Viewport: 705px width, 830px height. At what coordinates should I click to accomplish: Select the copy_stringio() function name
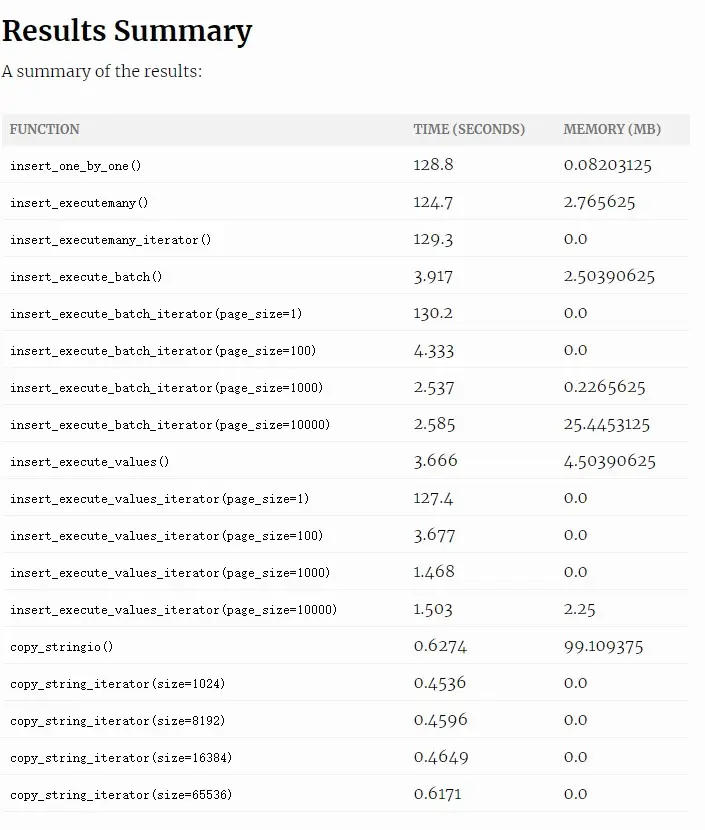(61, 647)
